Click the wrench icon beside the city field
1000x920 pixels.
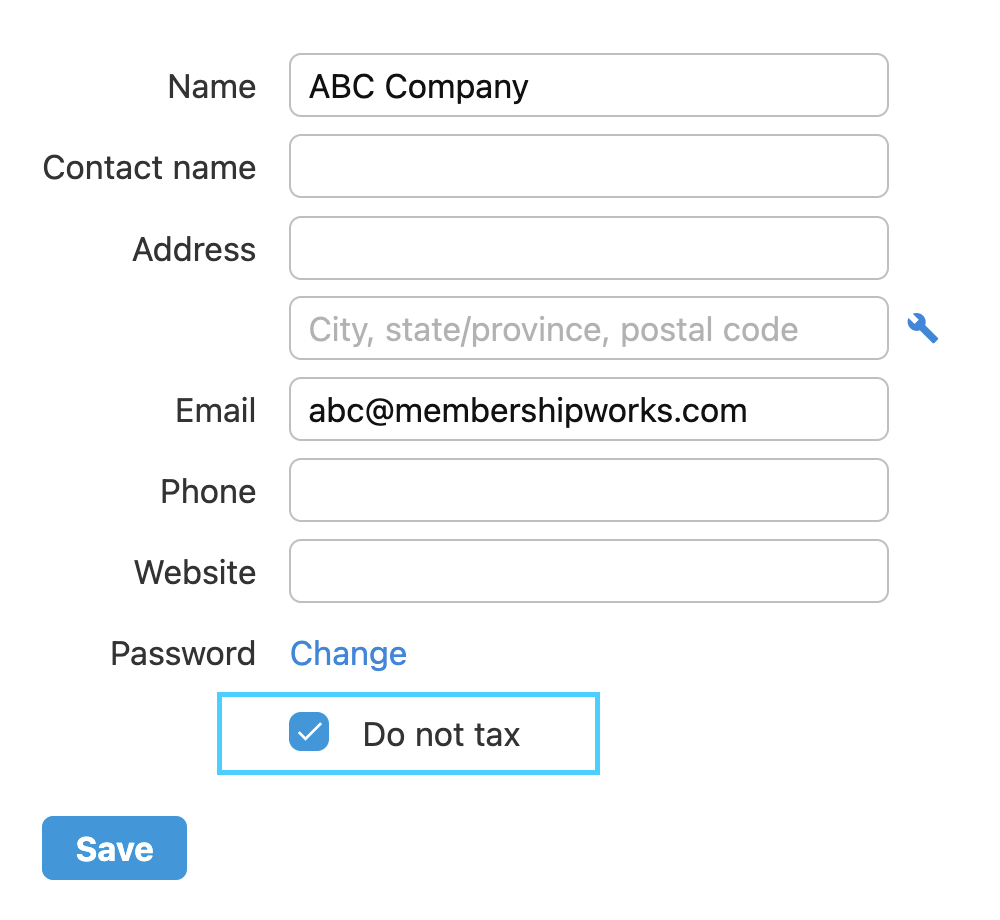tap(922, 328)
